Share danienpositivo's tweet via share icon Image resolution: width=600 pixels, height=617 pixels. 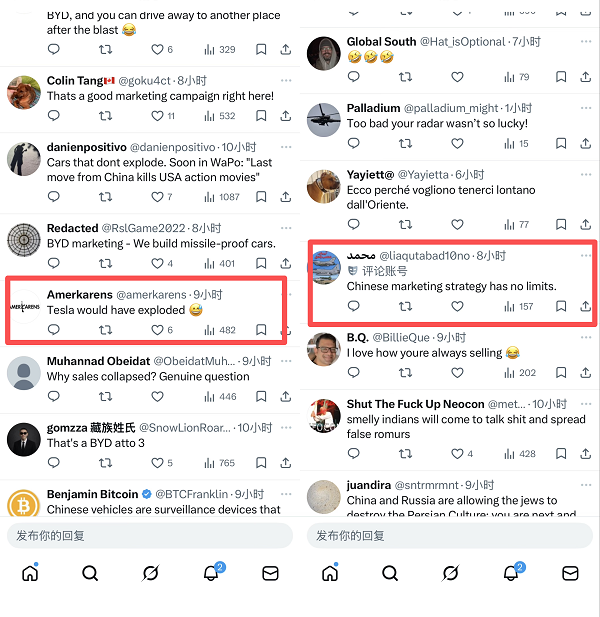click(x=287, y=197)
